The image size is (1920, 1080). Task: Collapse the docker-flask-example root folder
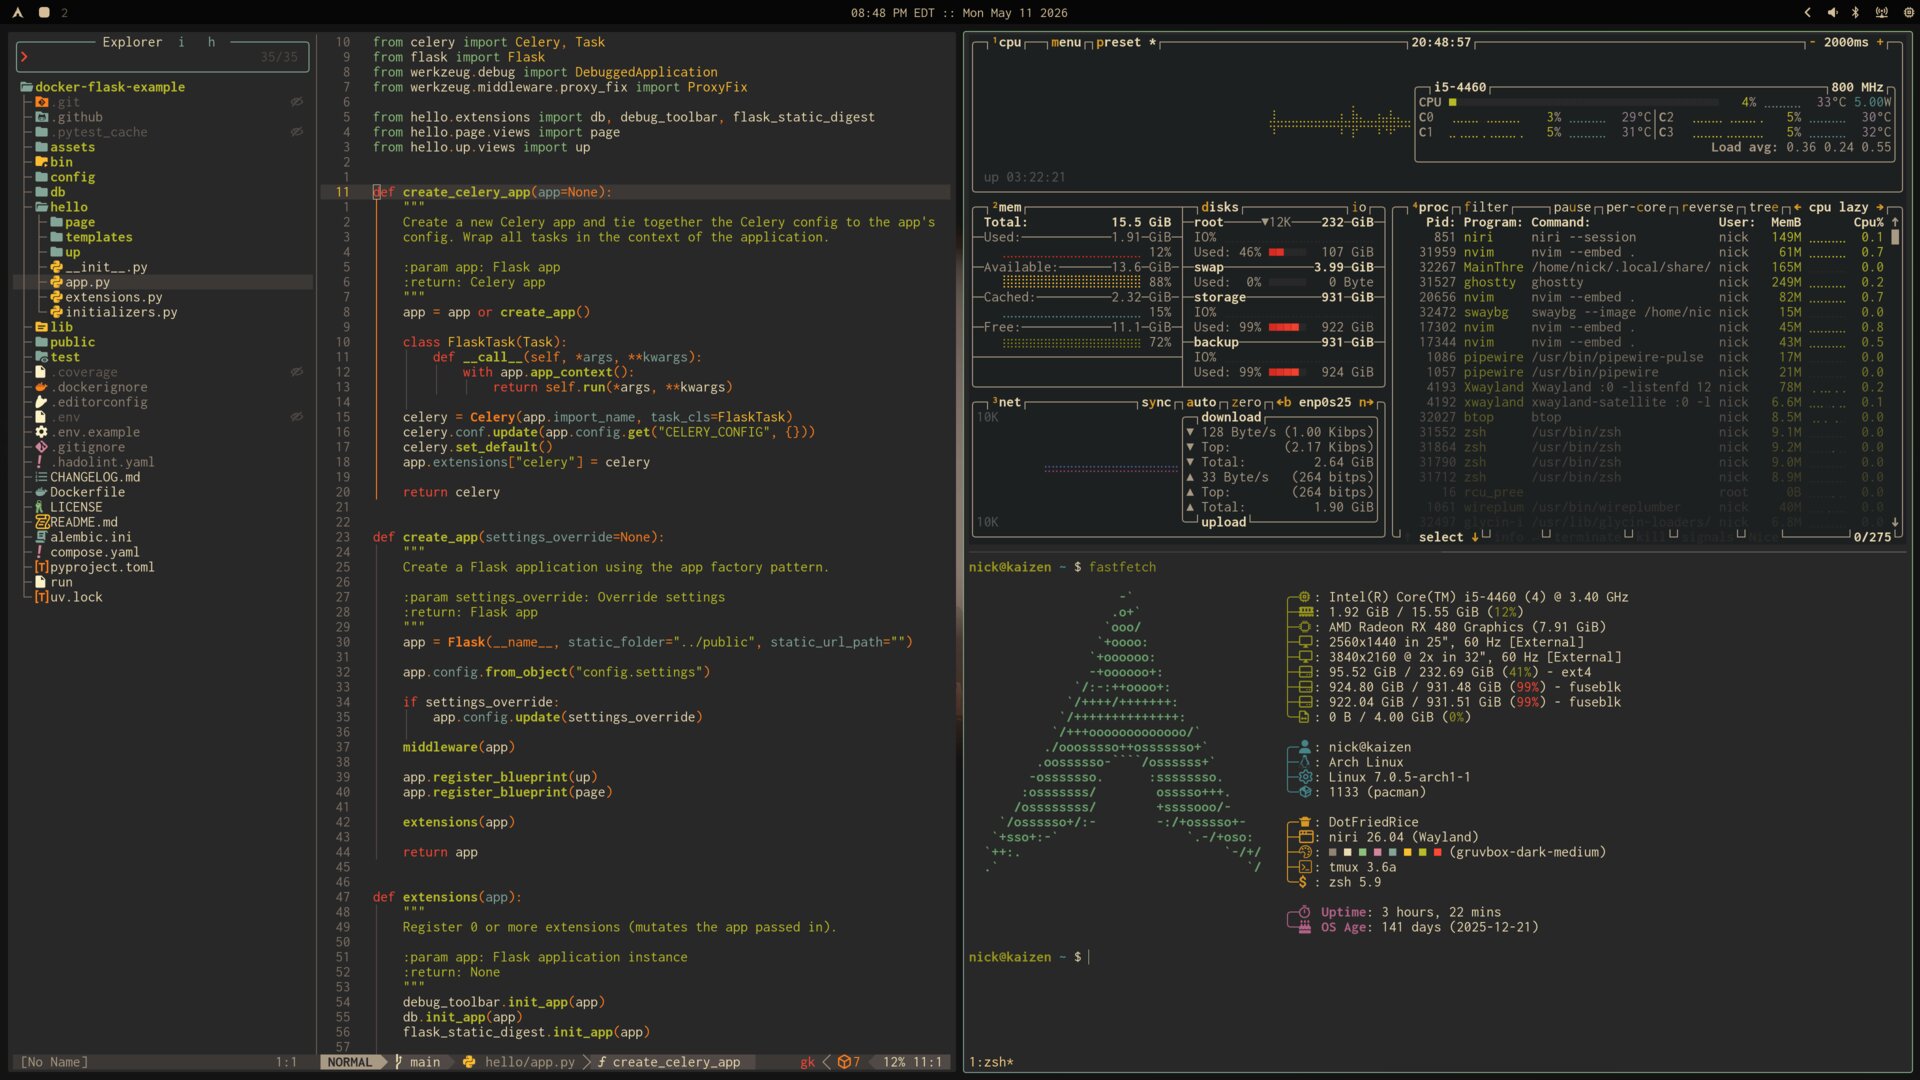tap(103, 87)
